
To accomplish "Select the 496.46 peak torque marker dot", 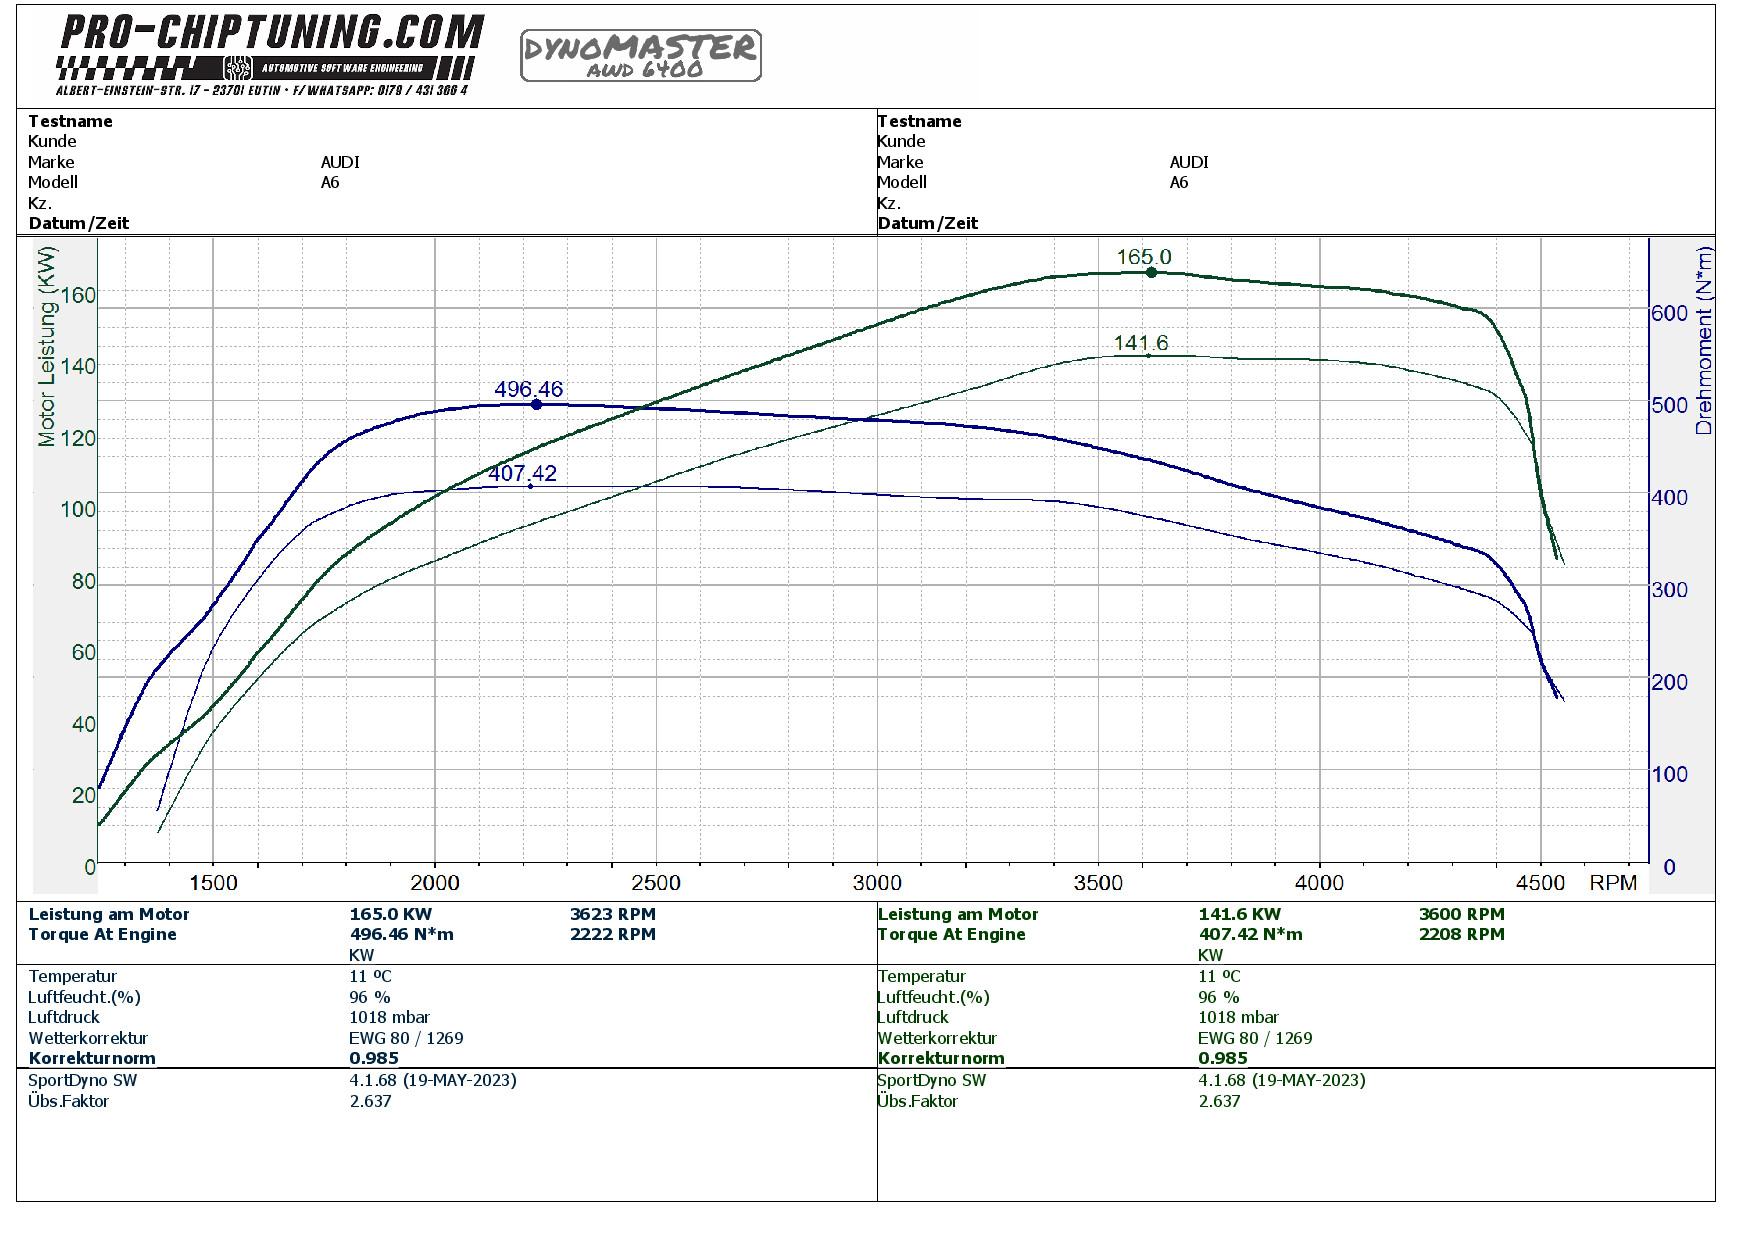I will point(536,404).
